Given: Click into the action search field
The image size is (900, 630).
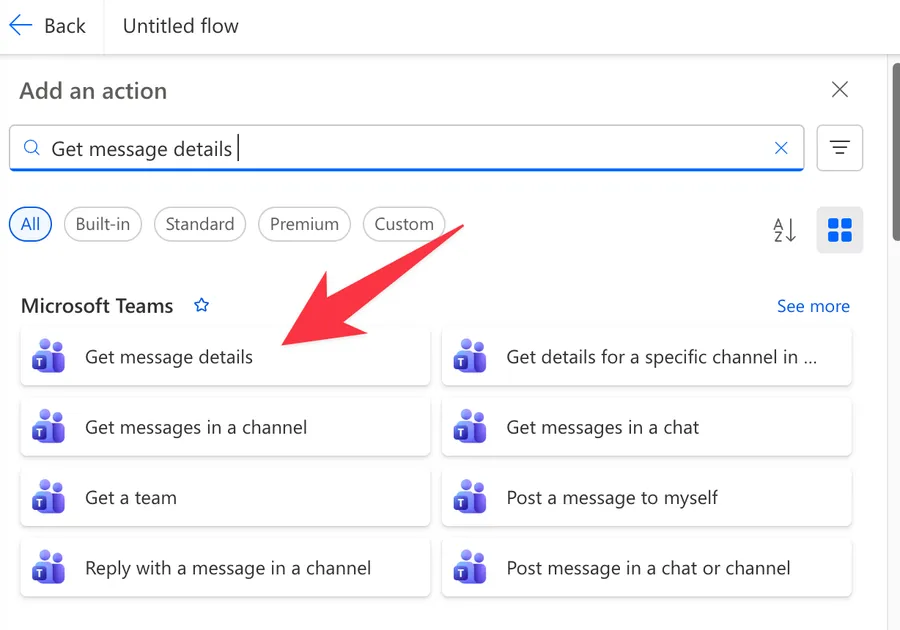Looking at the screenshot, I should click(x=406, y=148).
